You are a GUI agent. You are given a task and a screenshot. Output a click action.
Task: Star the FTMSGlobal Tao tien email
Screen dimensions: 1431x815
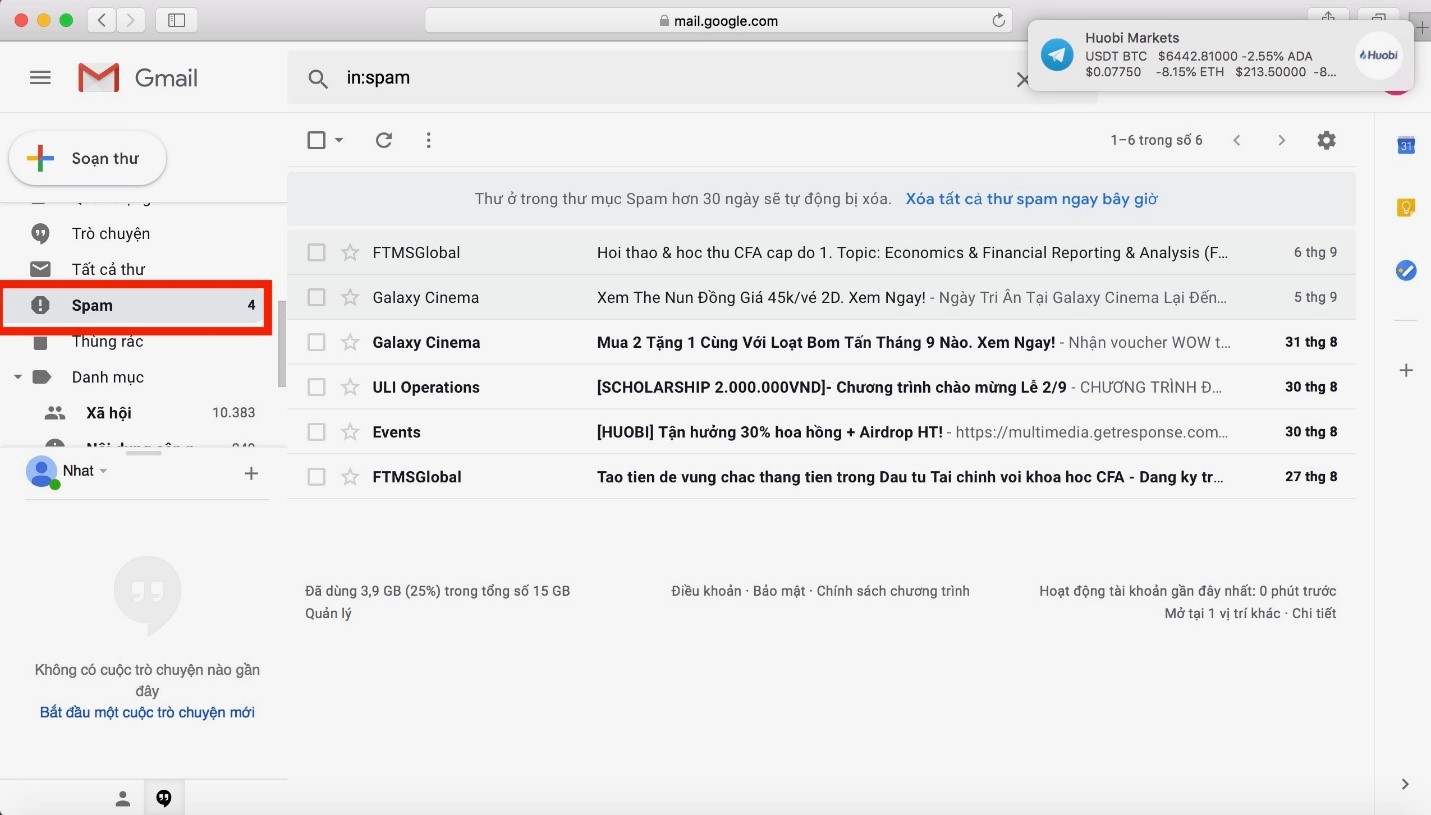tap(350, 477)
